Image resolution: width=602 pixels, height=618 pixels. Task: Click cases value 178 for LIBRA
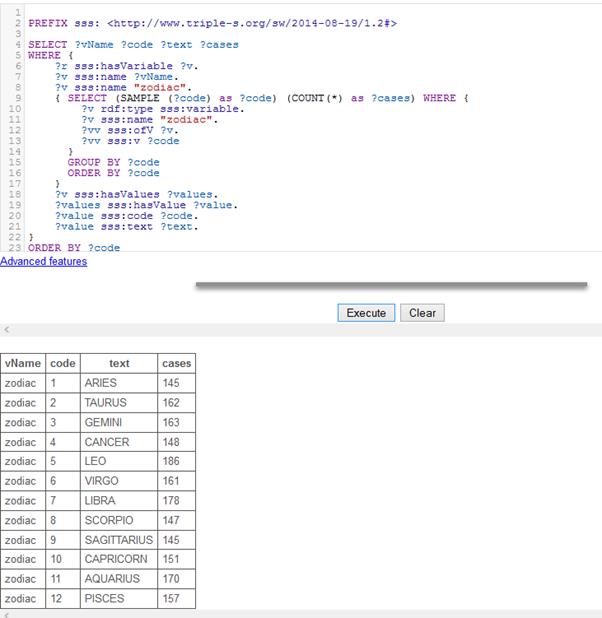coord(176,501)
